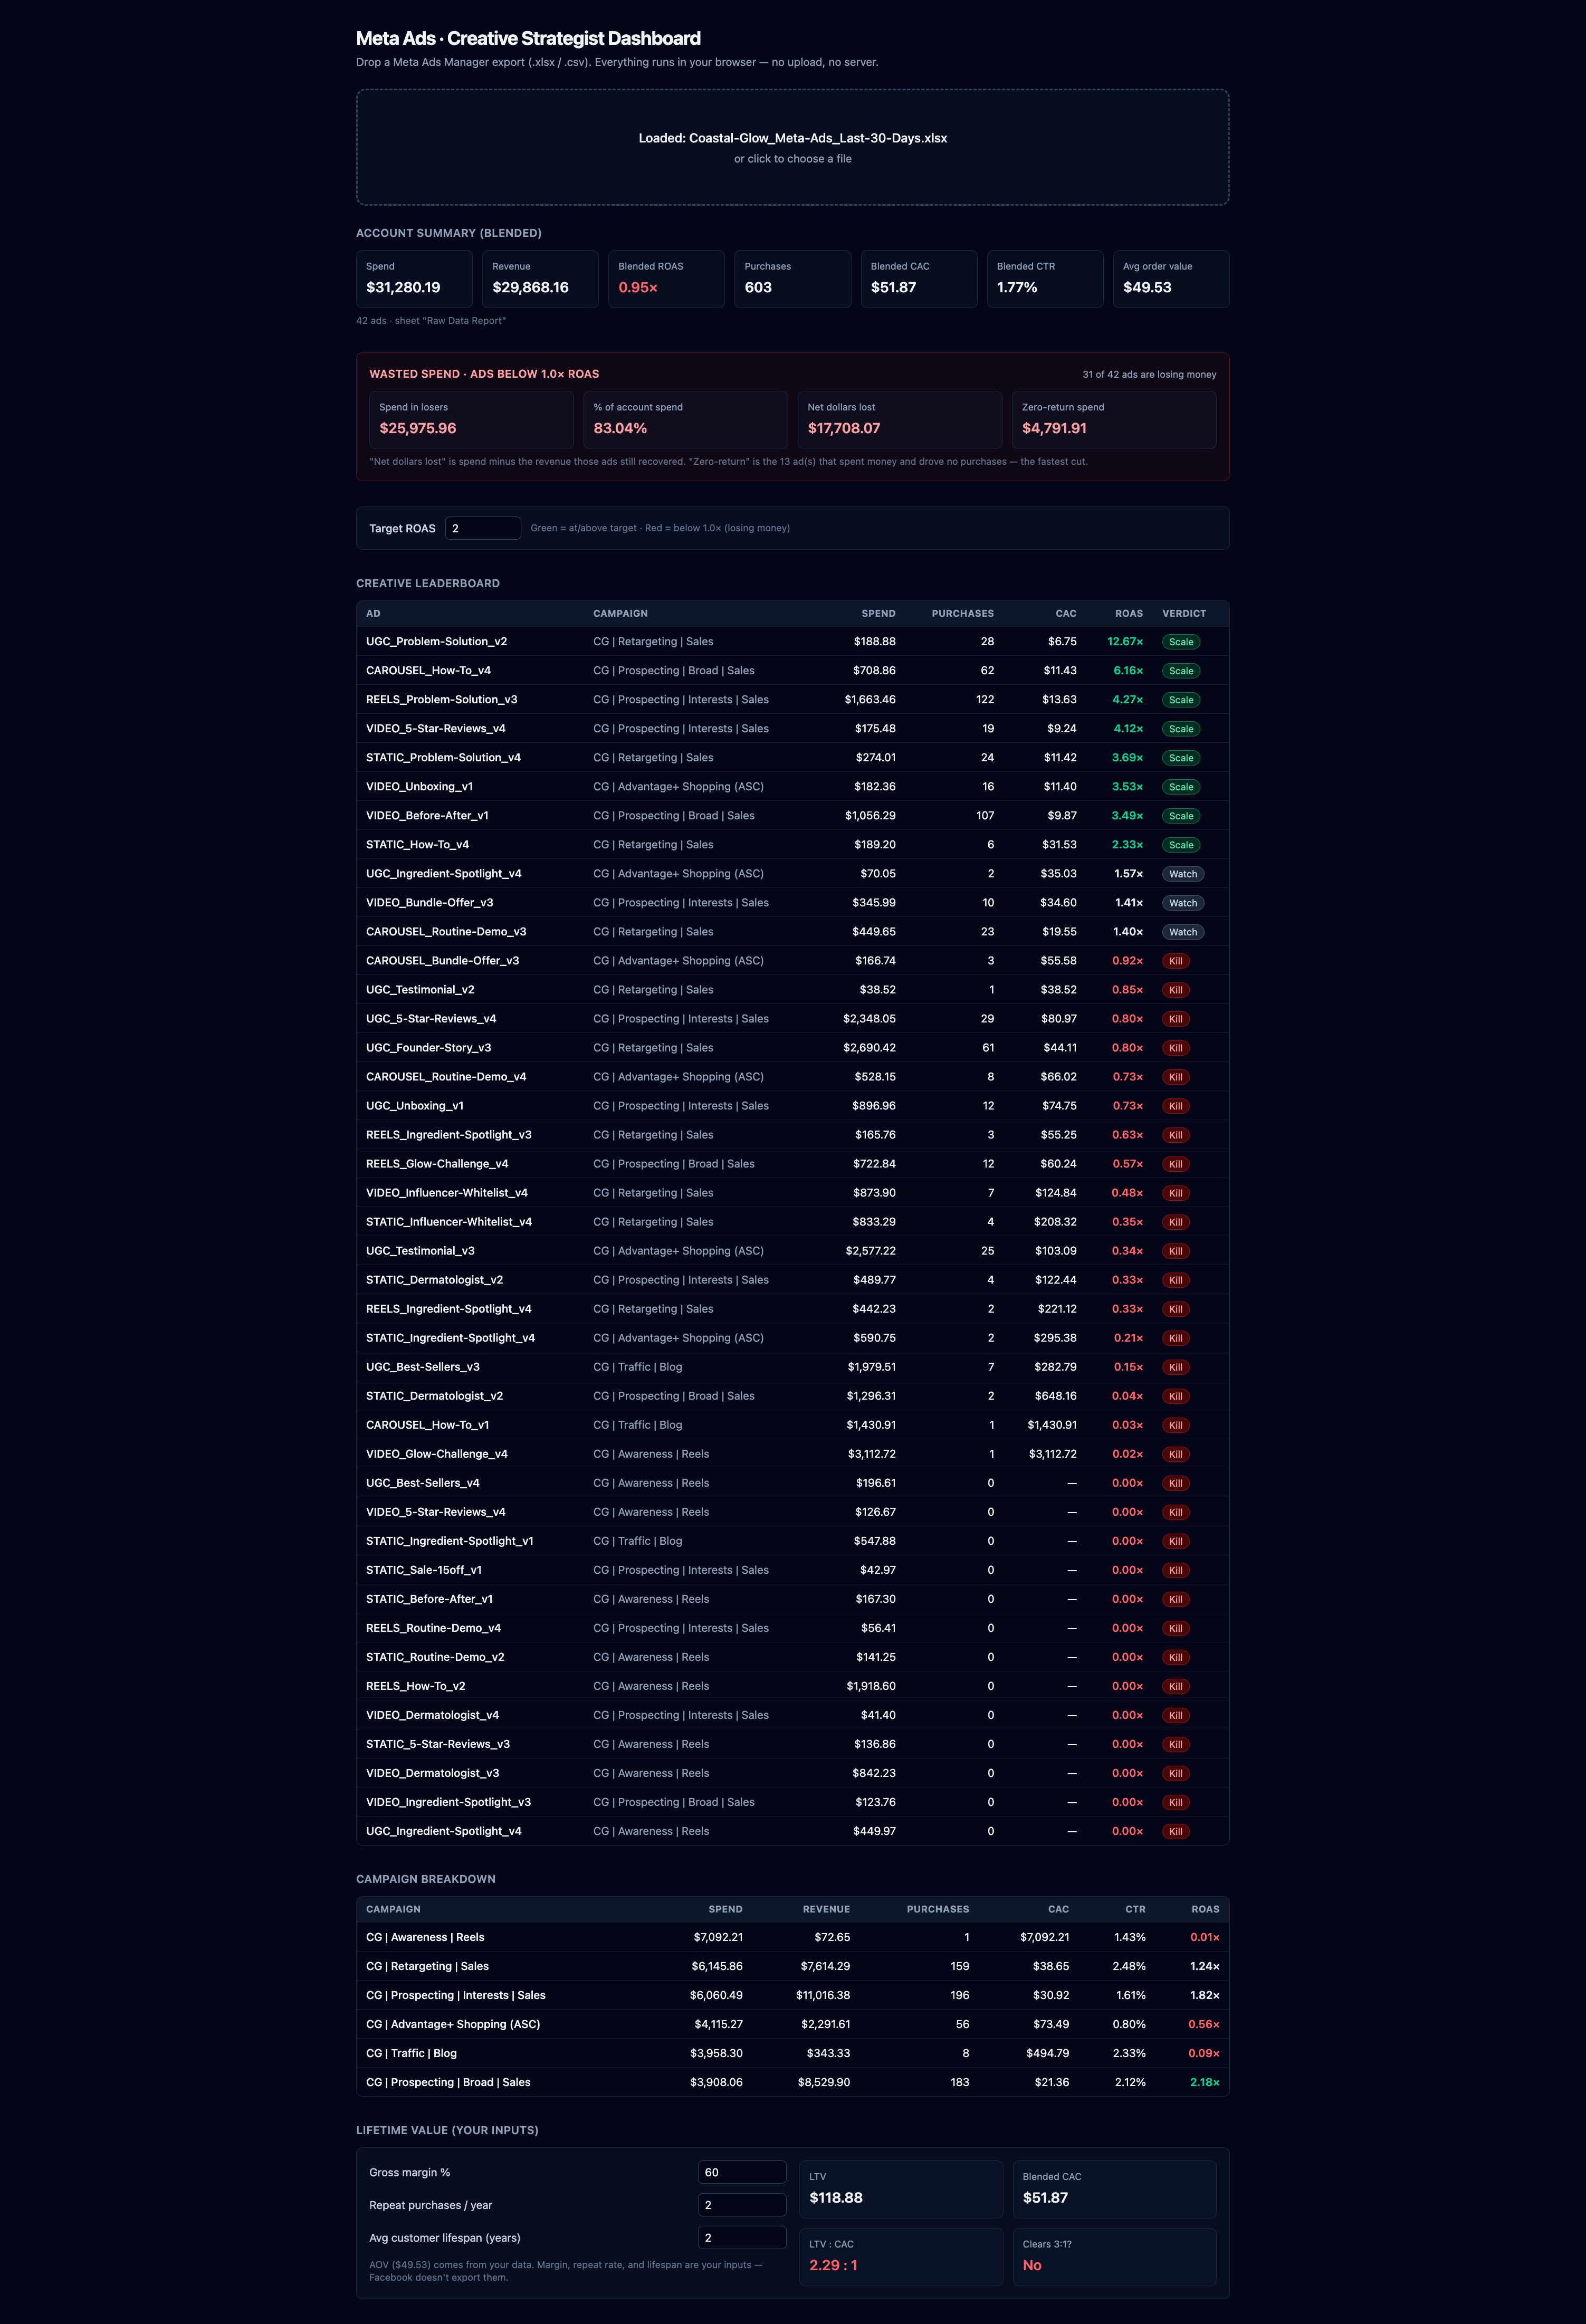This screenshot has height=2324, width=1586.
Task: Select the UGC_5-Star-Reviews_v4 ad name
Action: (x=431, y=1019)
